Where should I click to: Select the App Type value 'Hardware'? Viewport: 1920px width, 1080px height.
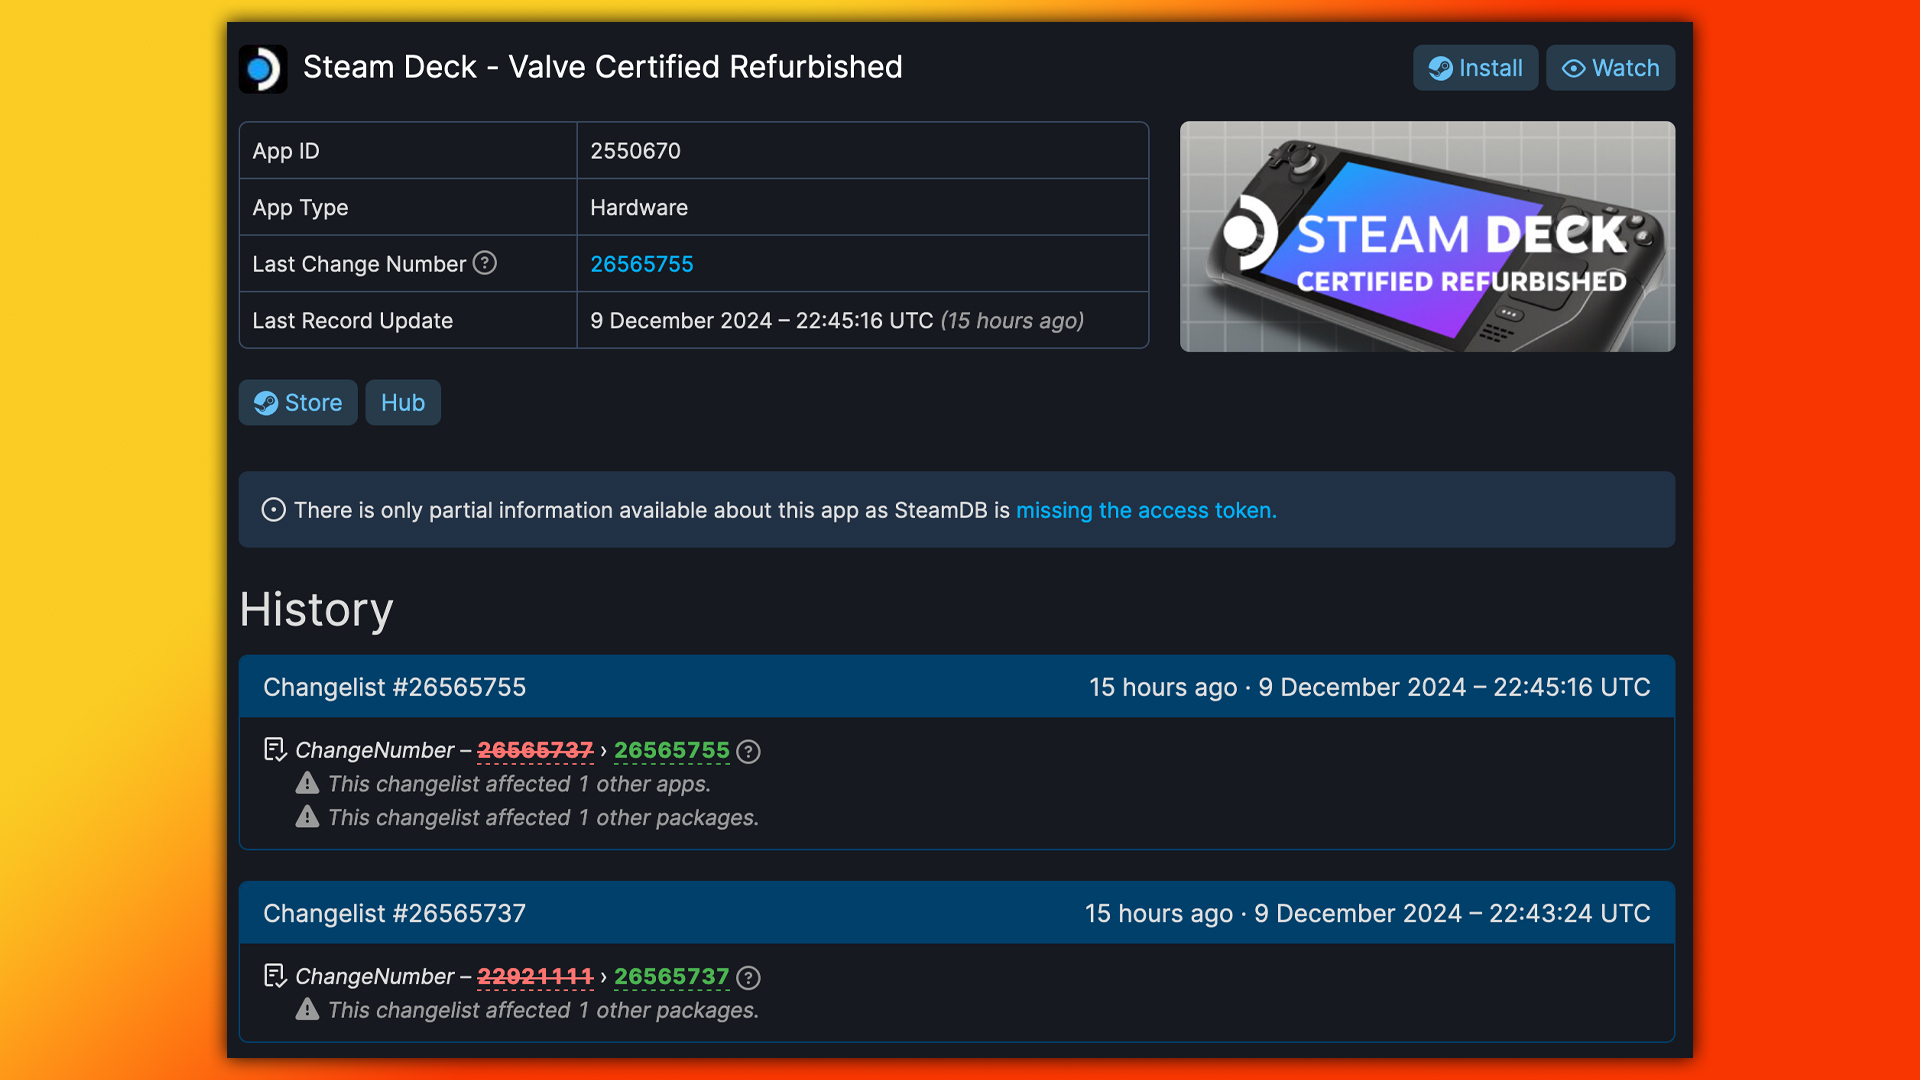(x=639, y=208)
